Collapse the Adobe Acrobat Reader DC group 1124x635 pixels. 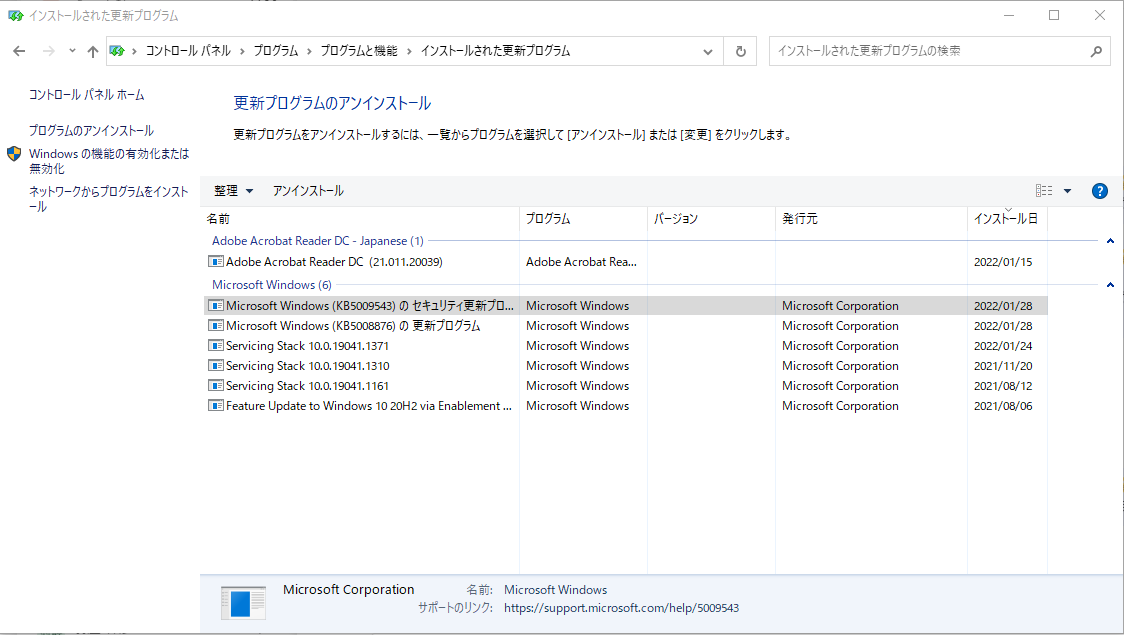1110,241
